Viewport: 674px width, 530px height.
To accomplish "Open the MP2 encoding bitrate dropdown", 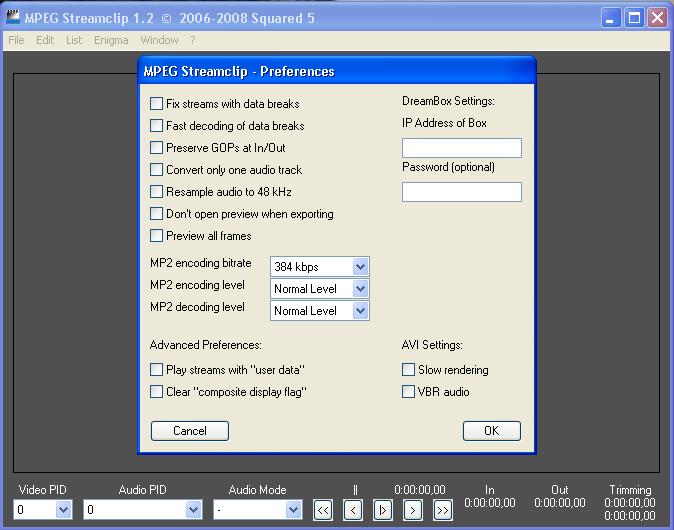I will pyautogui.click(x=320, y=267).
